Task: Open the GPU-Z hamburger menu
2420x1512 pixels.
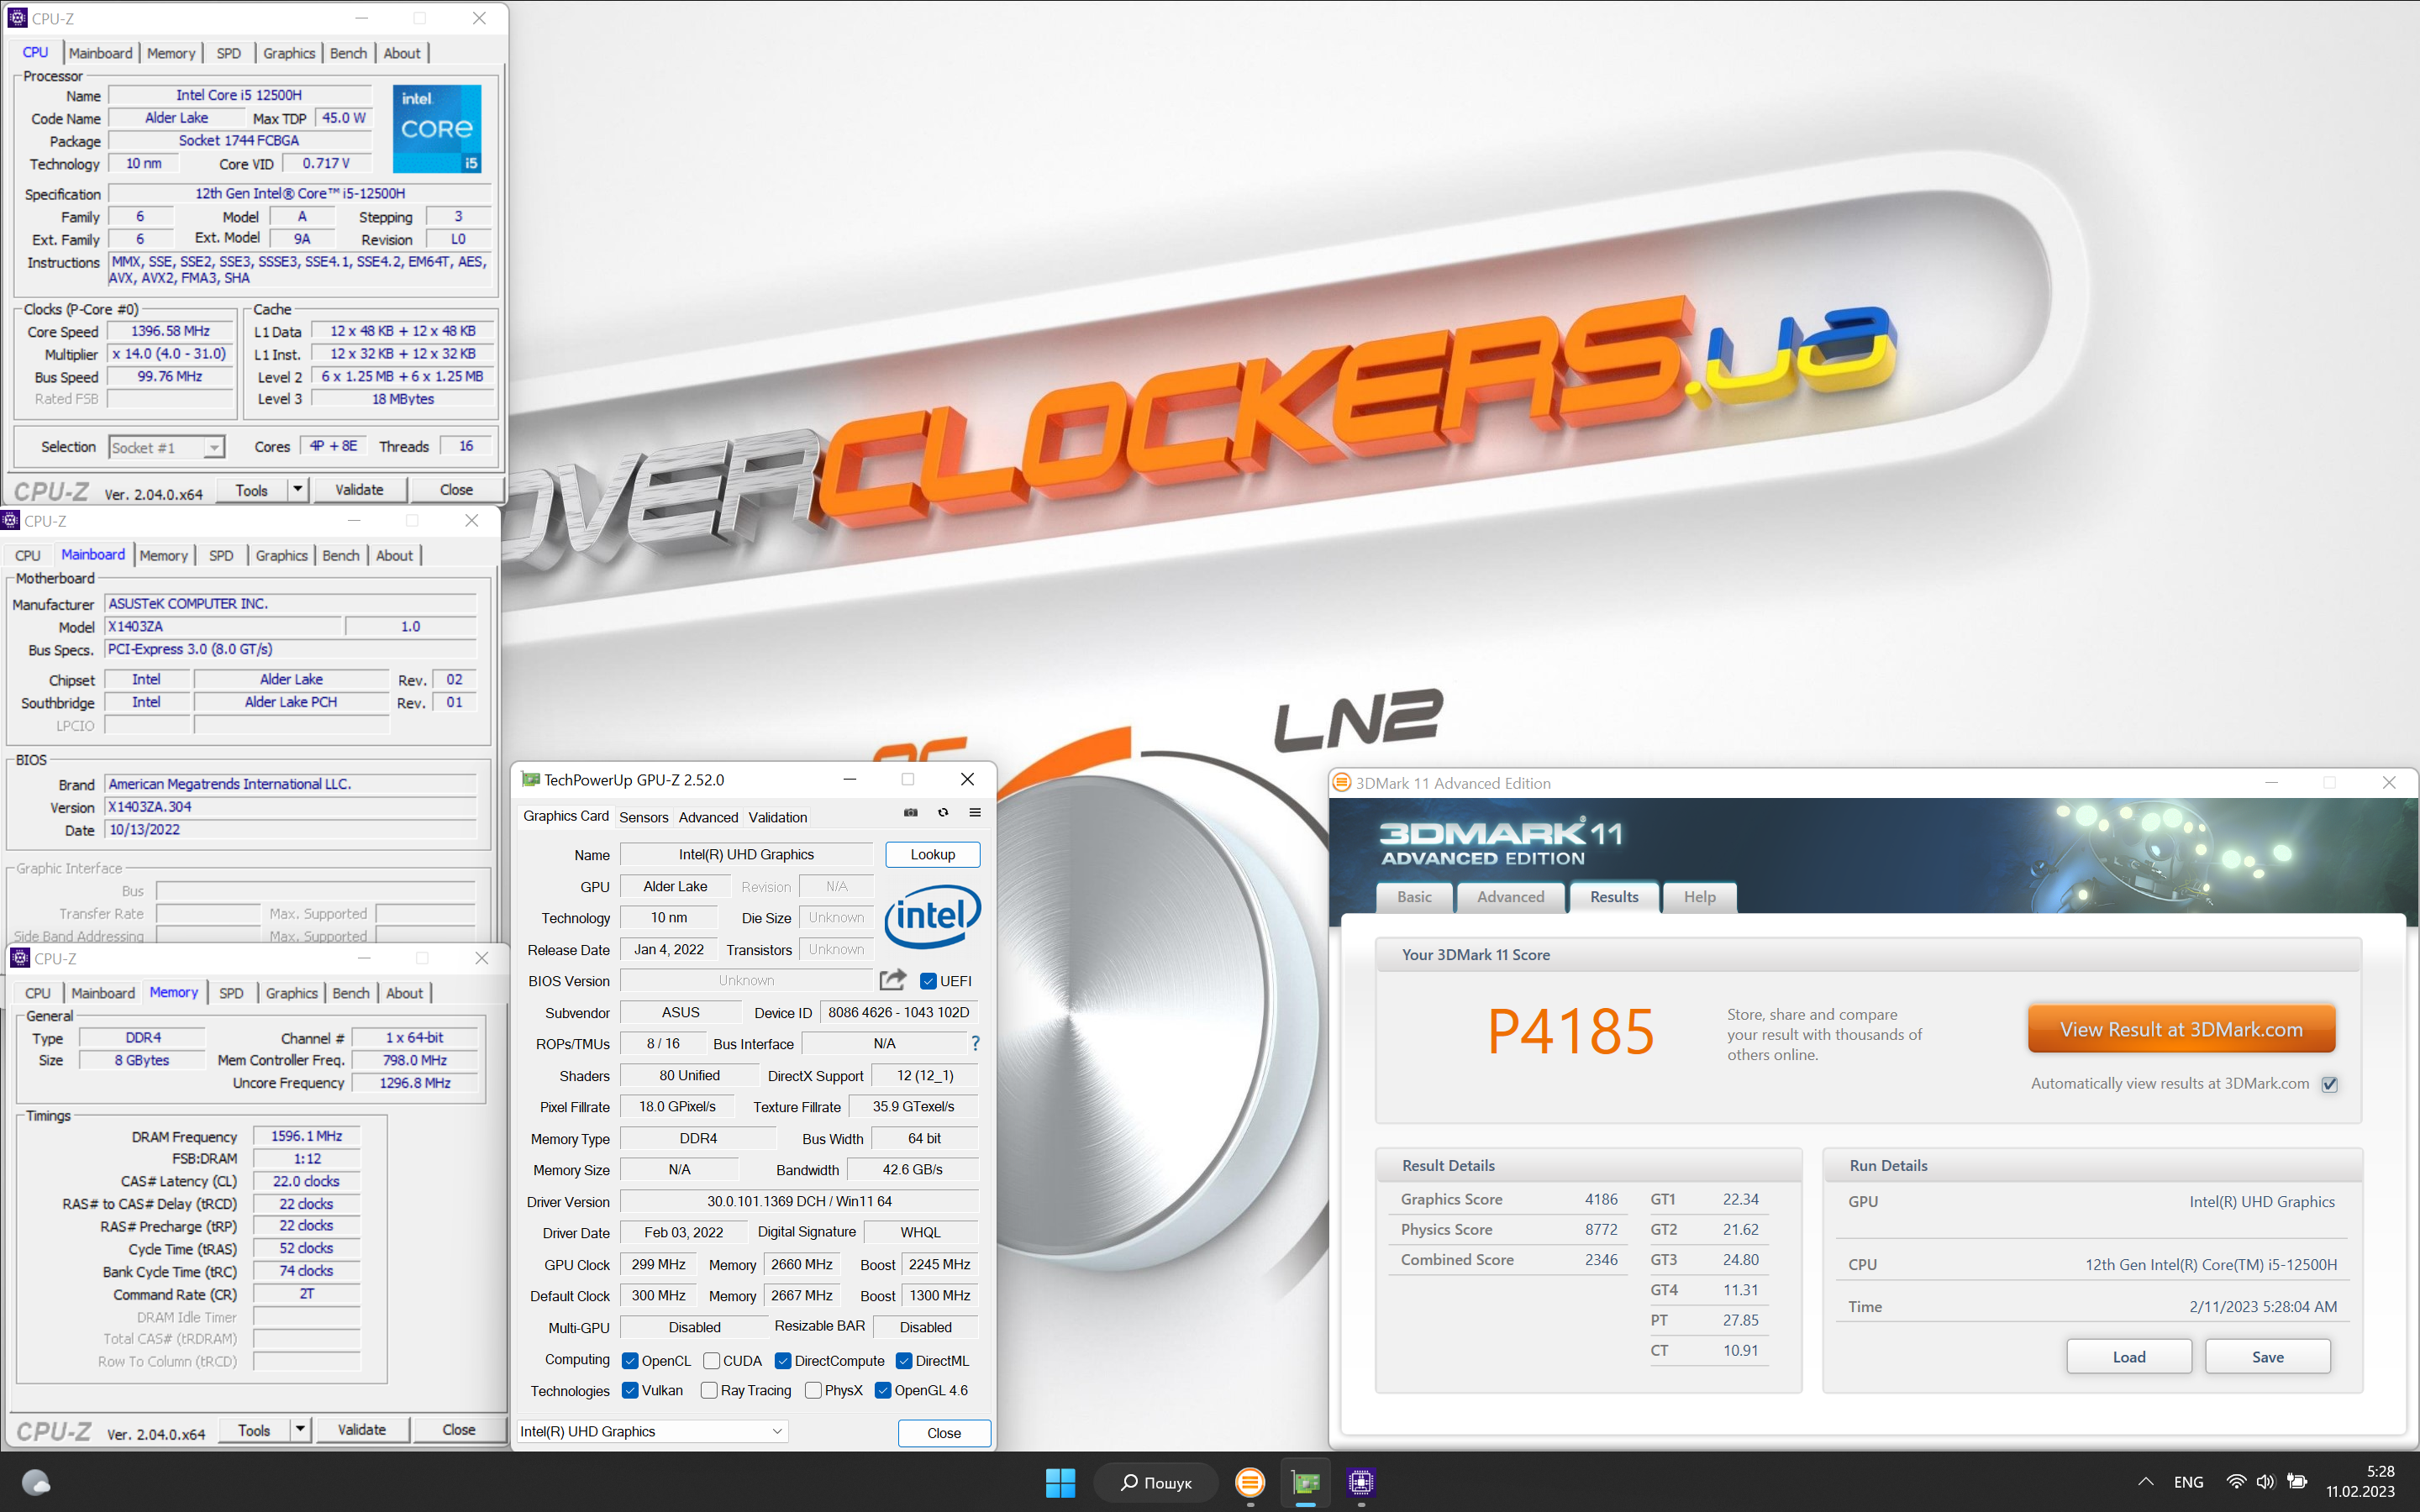Action: 974,813
